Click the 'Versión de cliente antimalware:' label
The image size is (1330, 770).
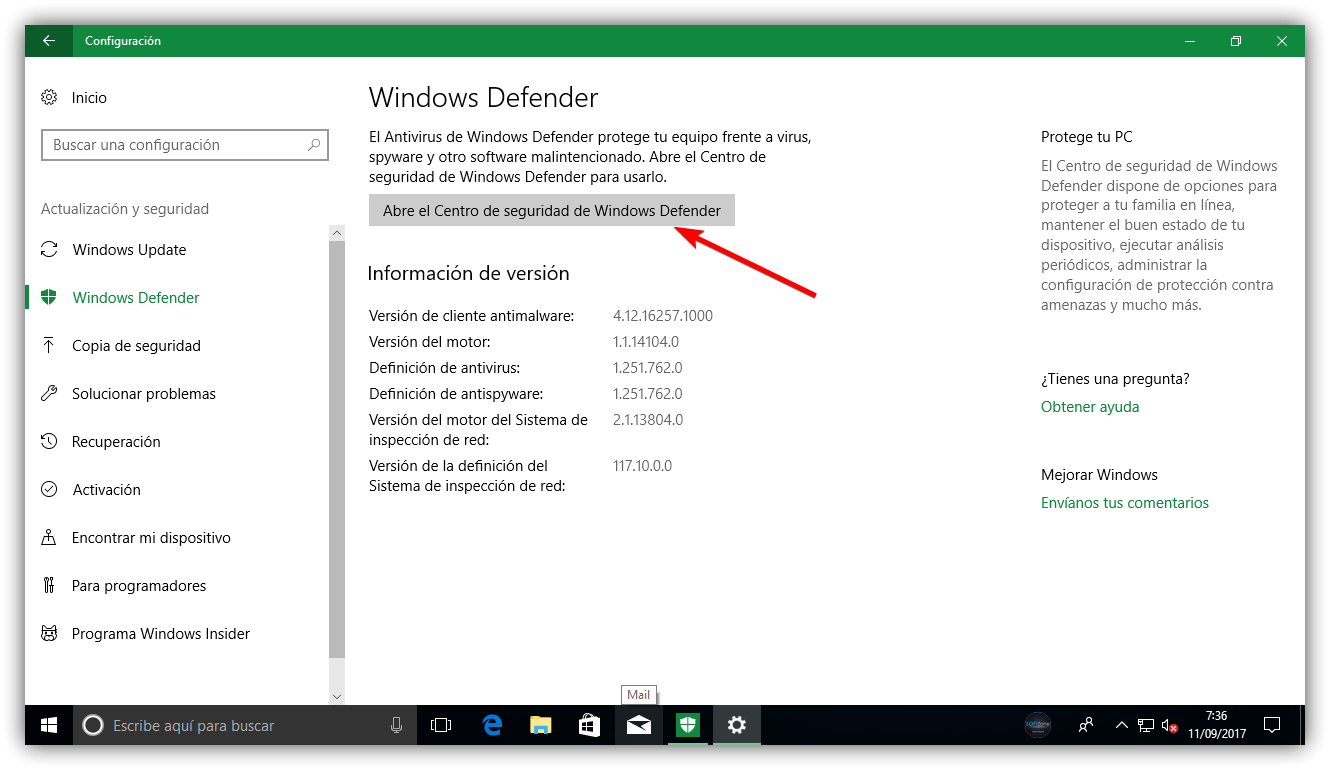(x=472, y=316)
